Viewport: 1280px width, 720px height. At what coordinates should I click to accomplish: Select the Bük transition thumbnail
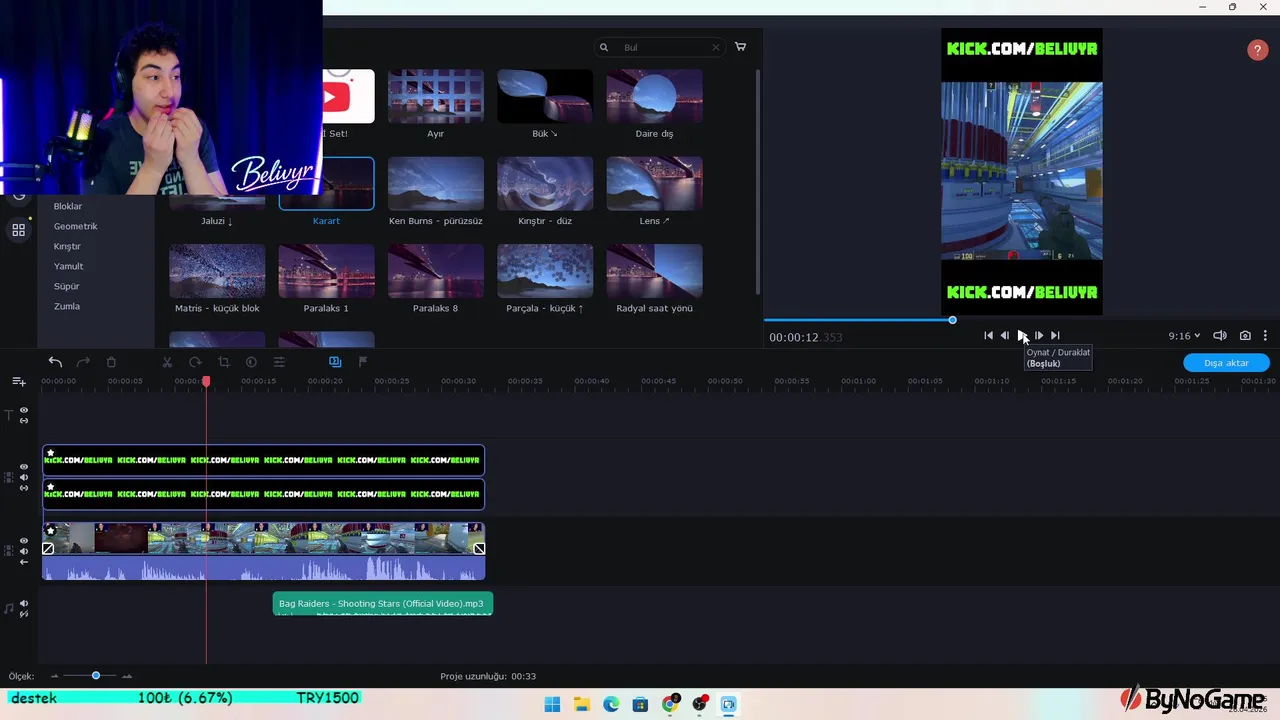click(x=545, y=96)
